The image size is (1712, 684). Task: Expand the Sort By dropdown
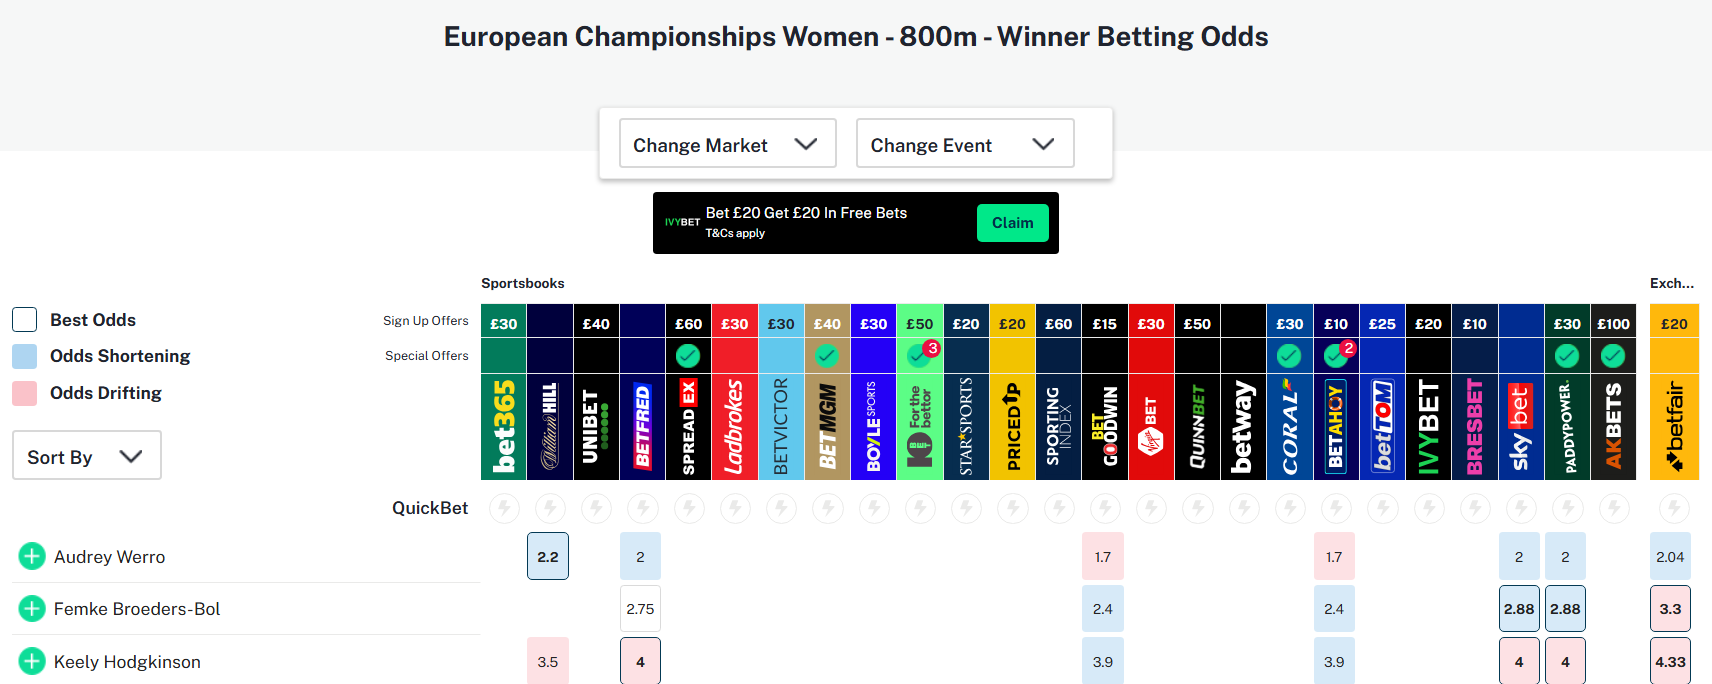(87, 456)
